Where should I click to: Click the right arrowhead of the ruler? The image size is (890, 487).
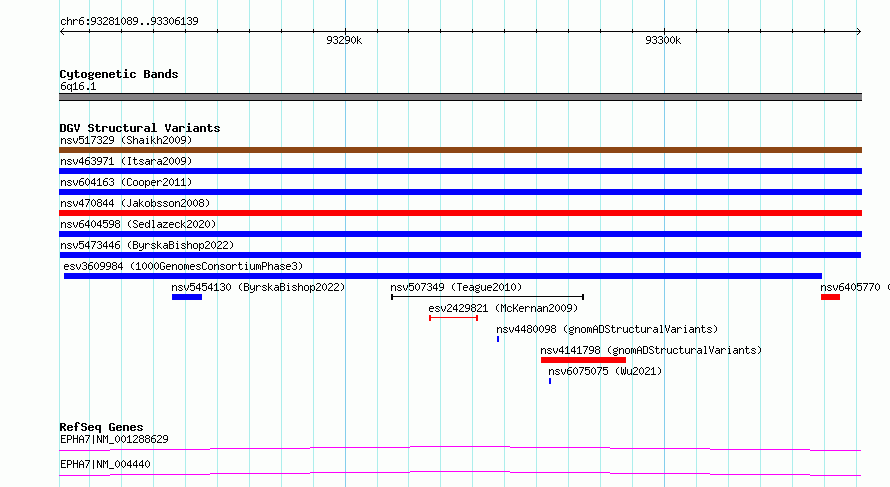pos(859,32)
